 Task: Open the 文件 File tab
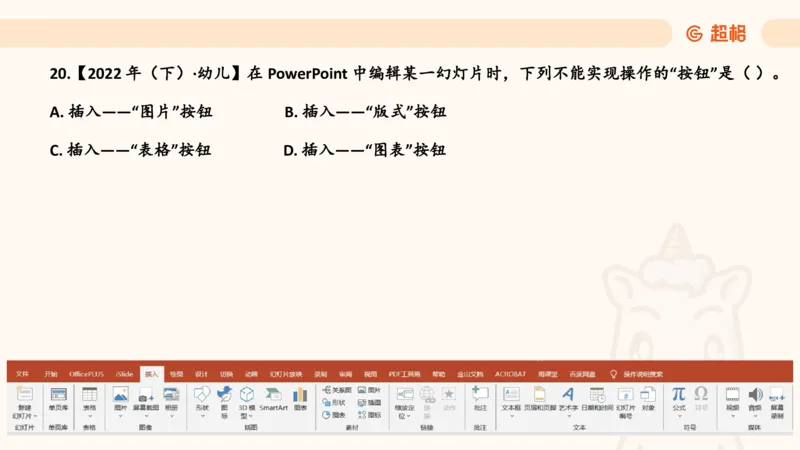point(22,374)
